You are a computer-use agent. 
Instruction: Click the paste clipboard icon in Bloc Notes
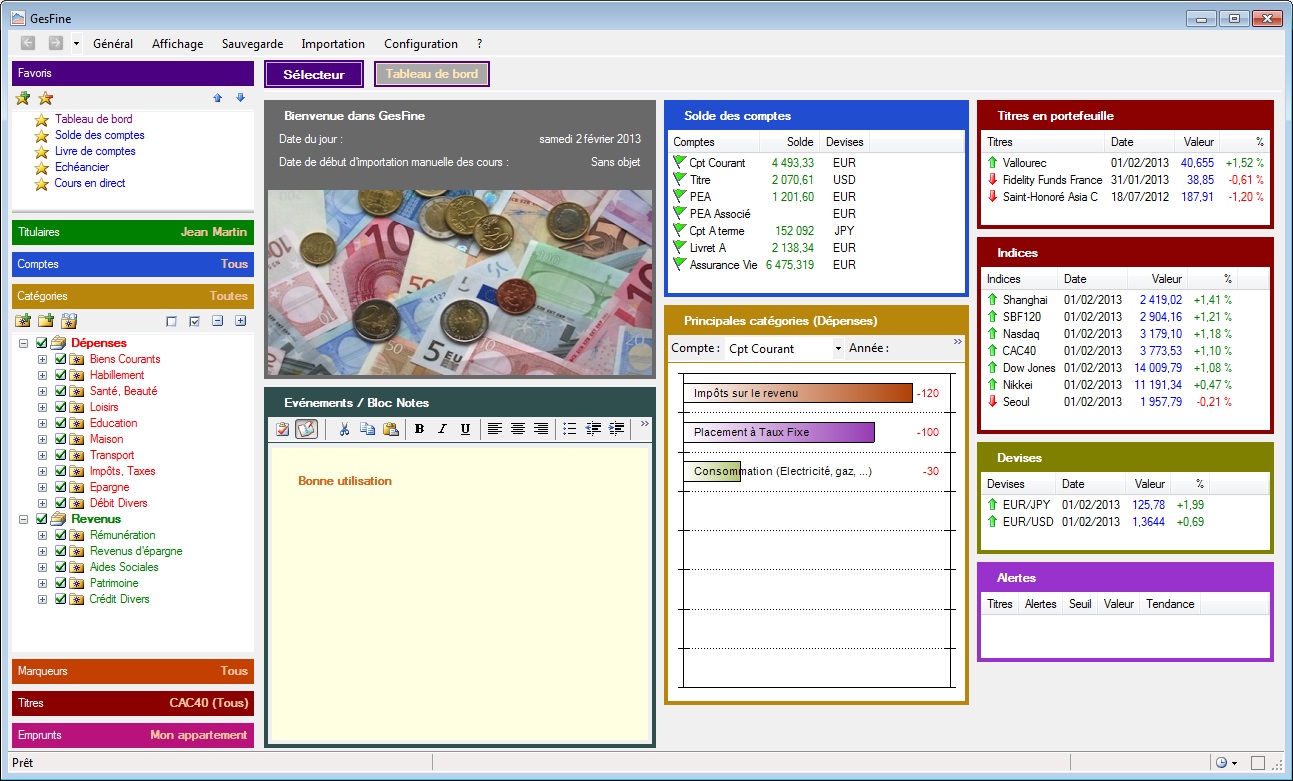[x=390, y=429]
